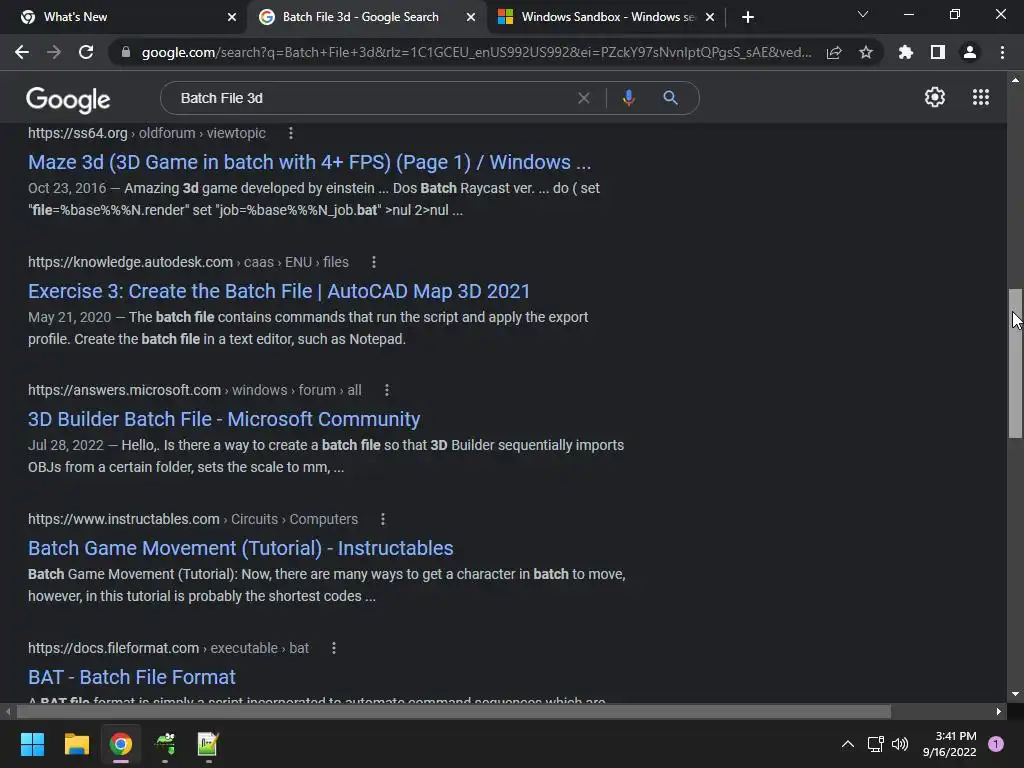This screenshot has width=1024, height=768.
Task: Open the tab search dropdown arrow
Action: pyautogui.click(x=863, y=14)
